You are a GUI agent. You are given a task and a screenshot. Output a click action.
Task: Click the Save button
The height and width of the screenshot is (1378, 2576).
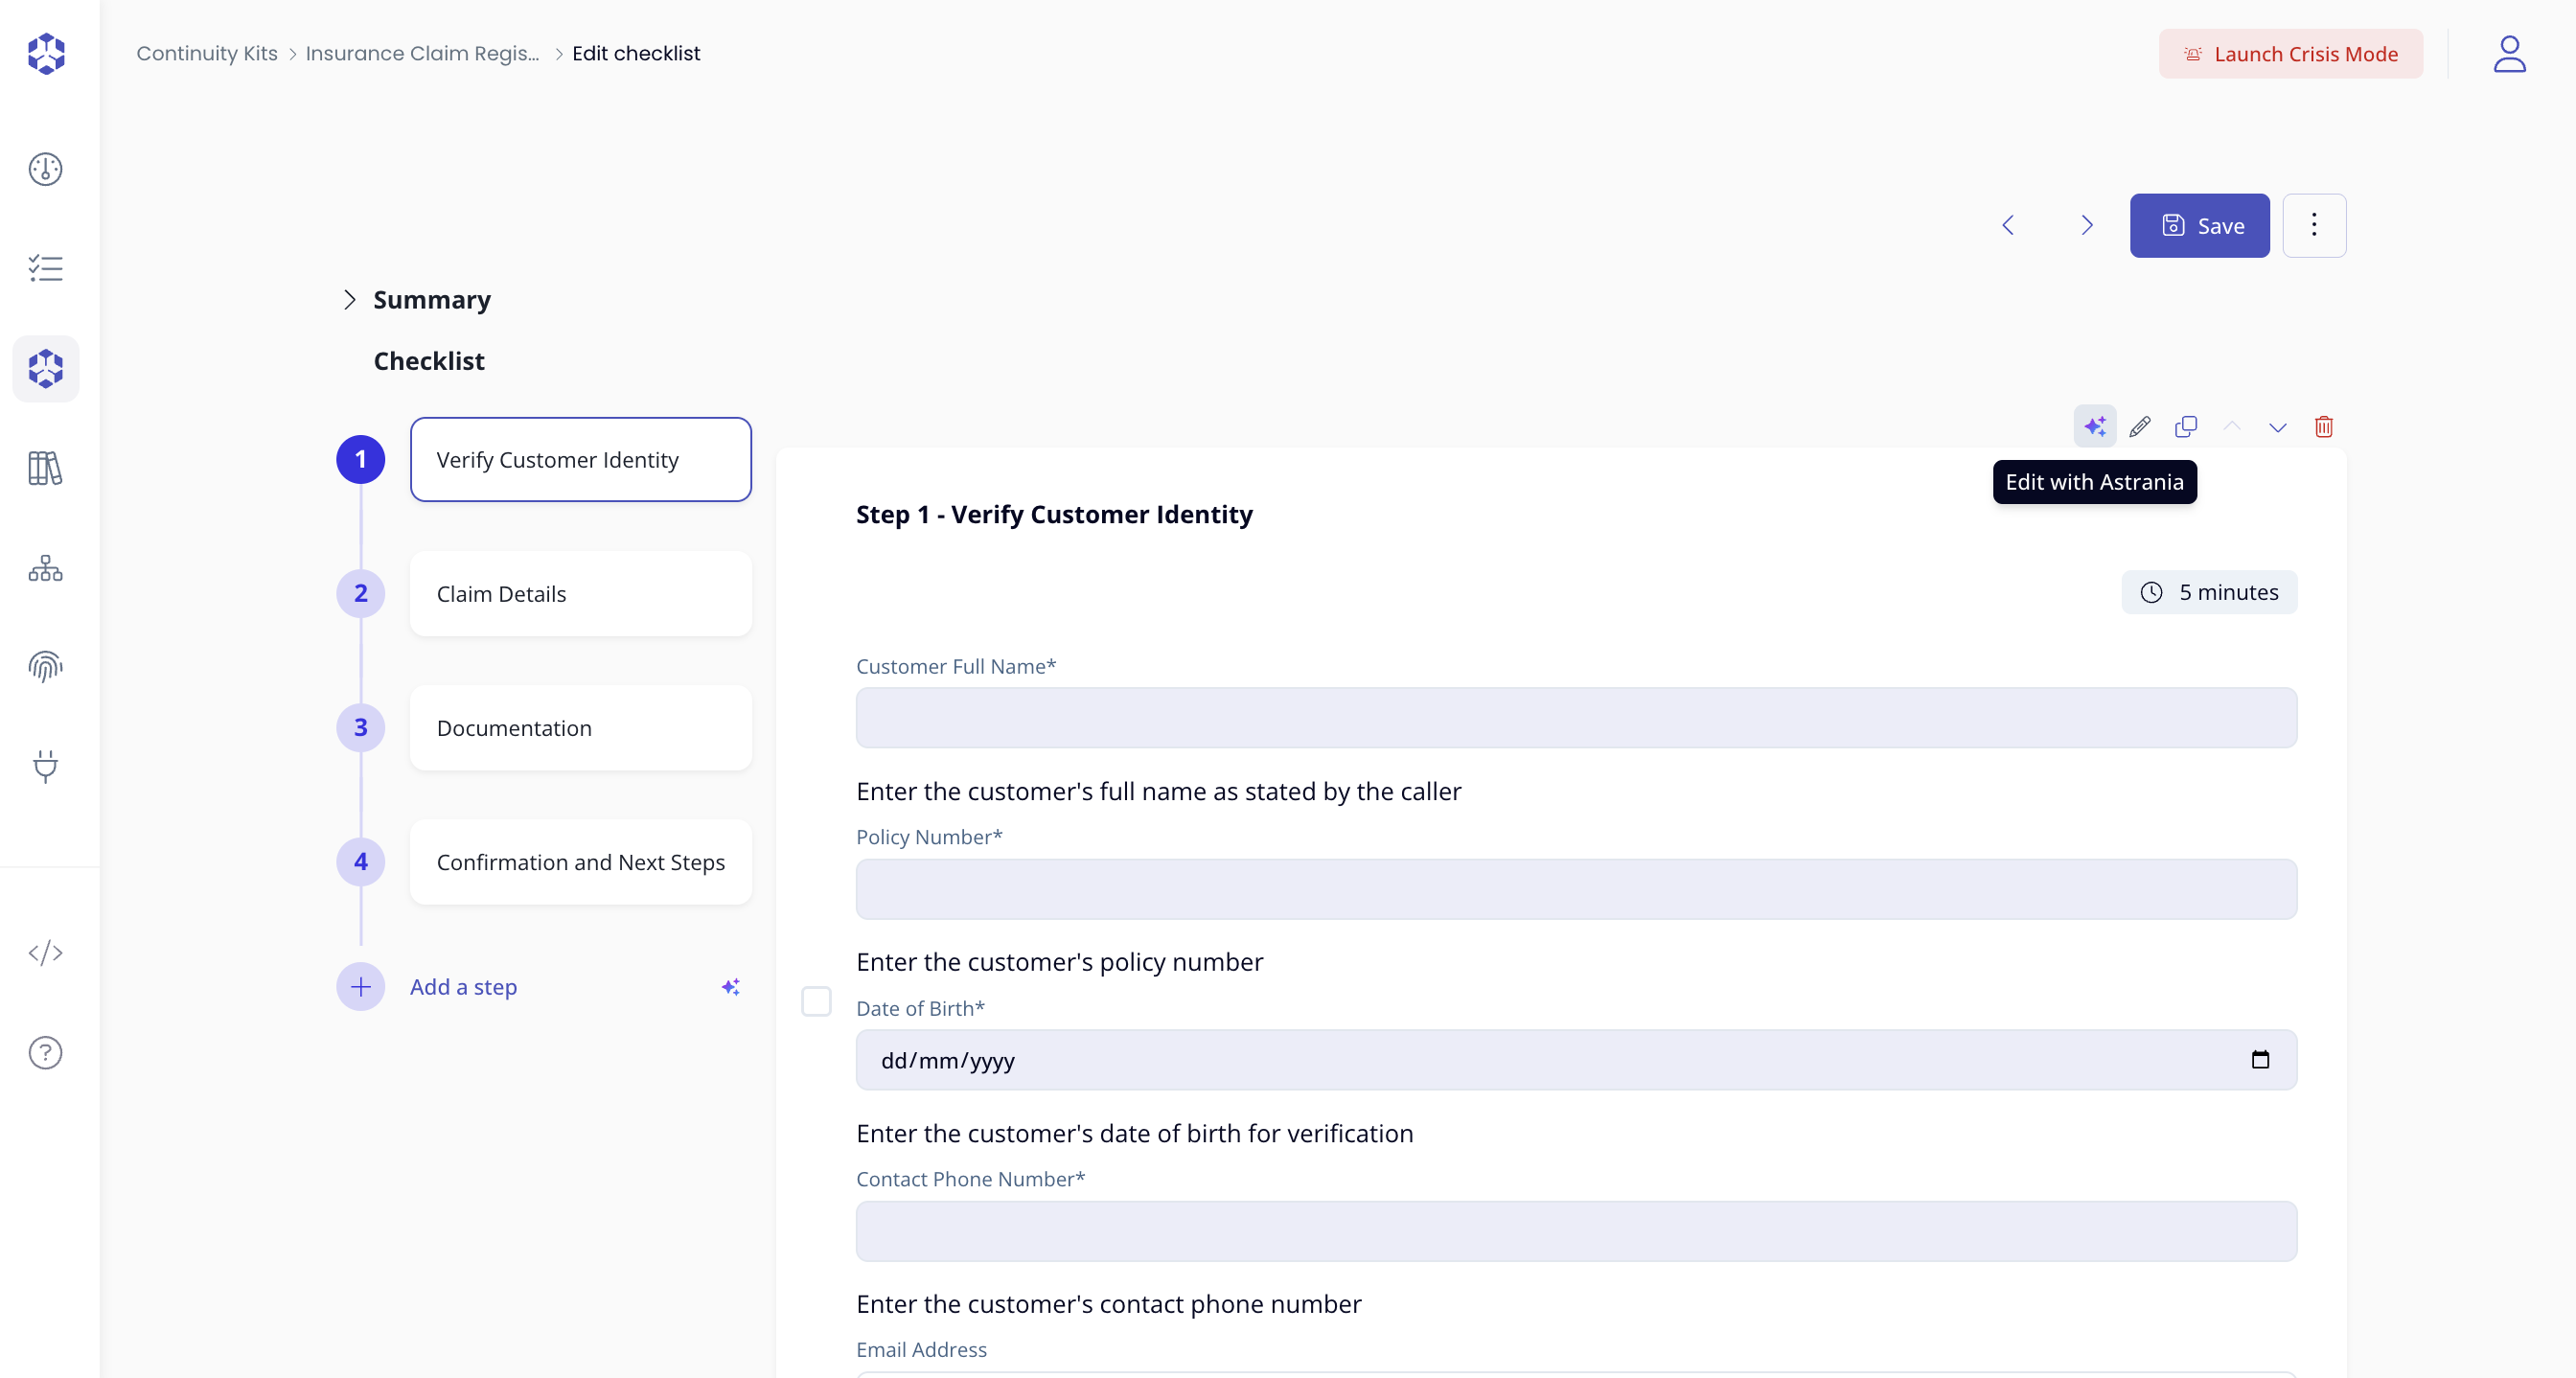coord(2199,225)
